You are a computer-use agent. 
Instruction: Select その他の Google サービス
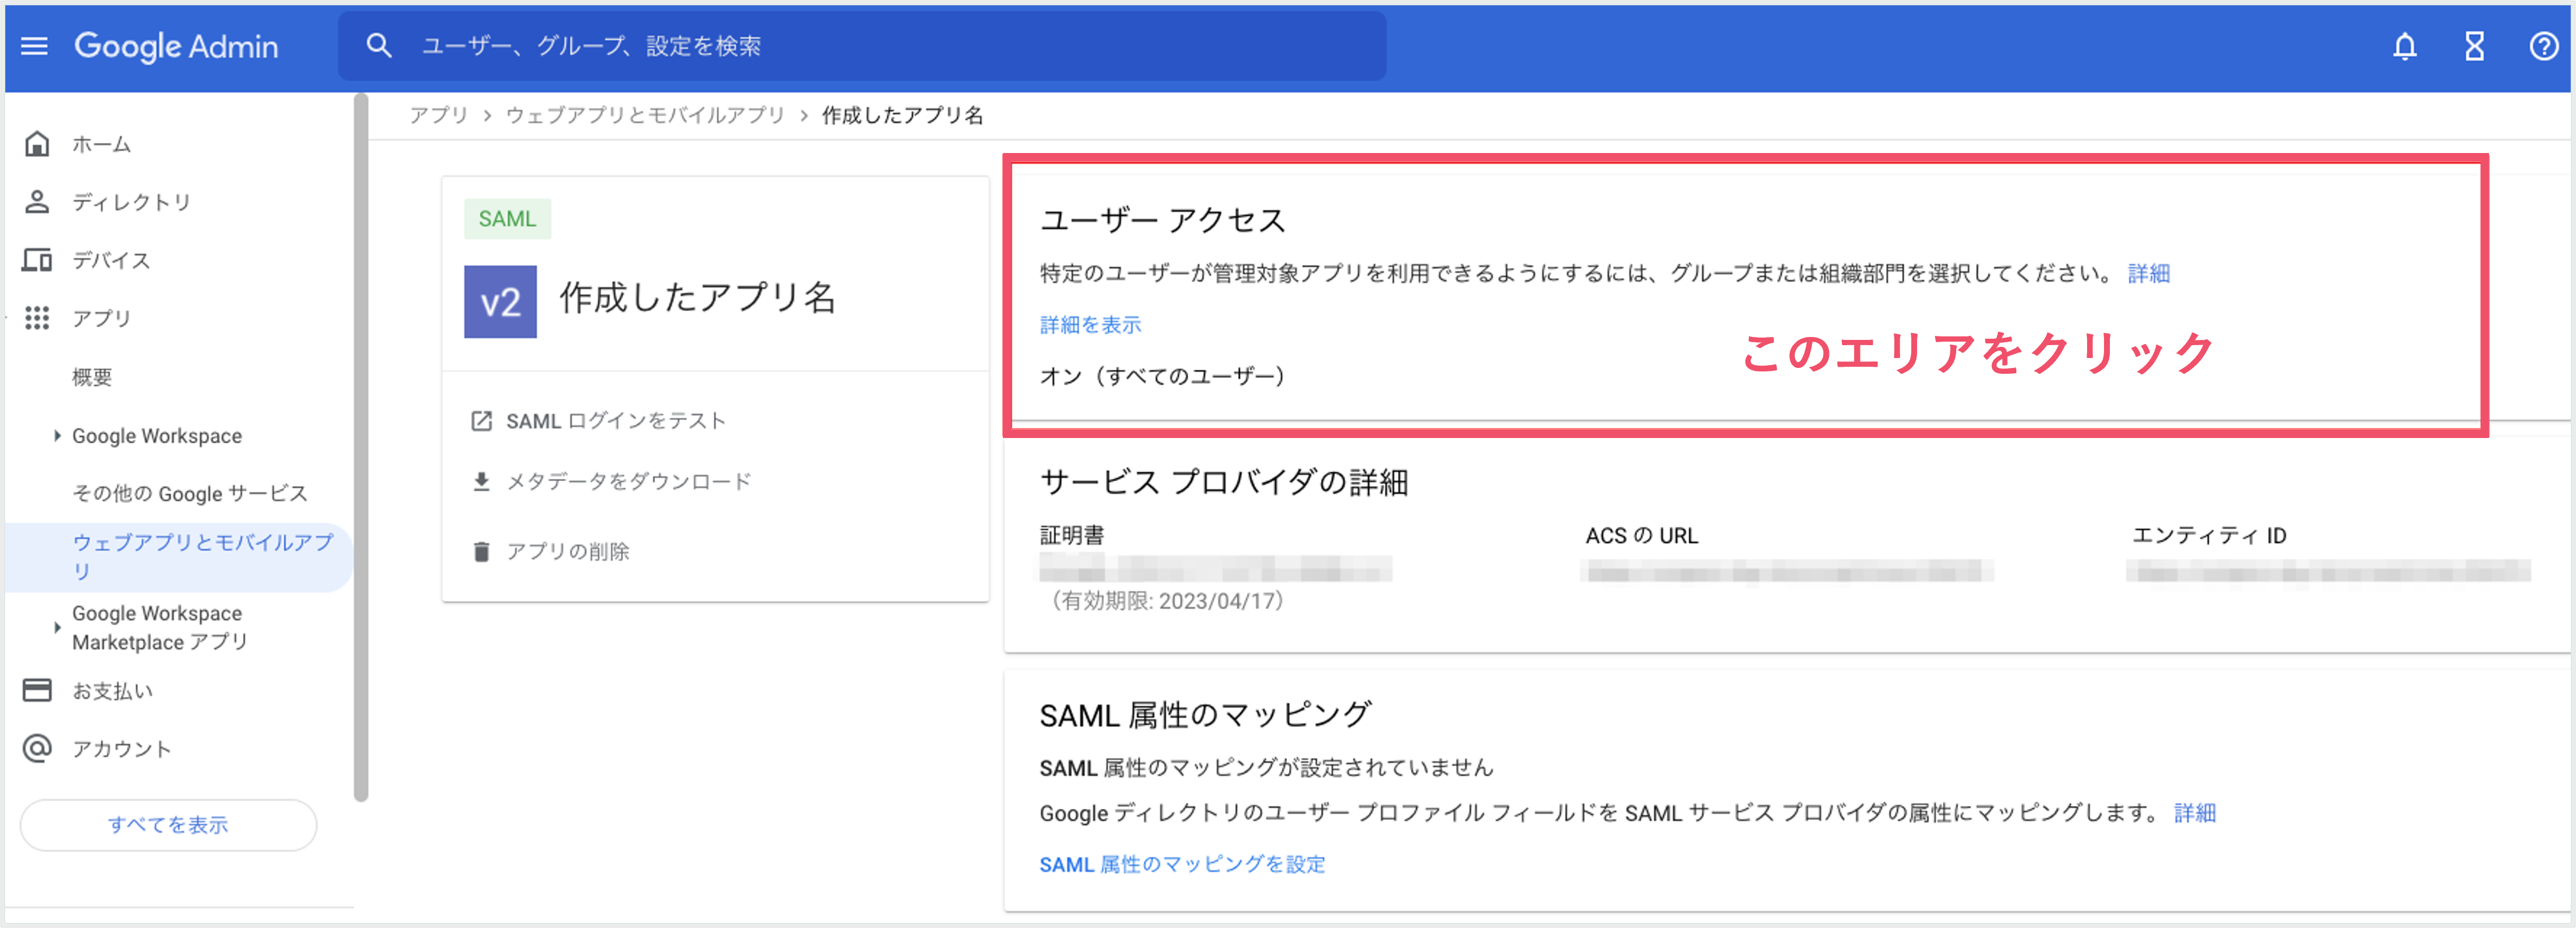(190, 493)
